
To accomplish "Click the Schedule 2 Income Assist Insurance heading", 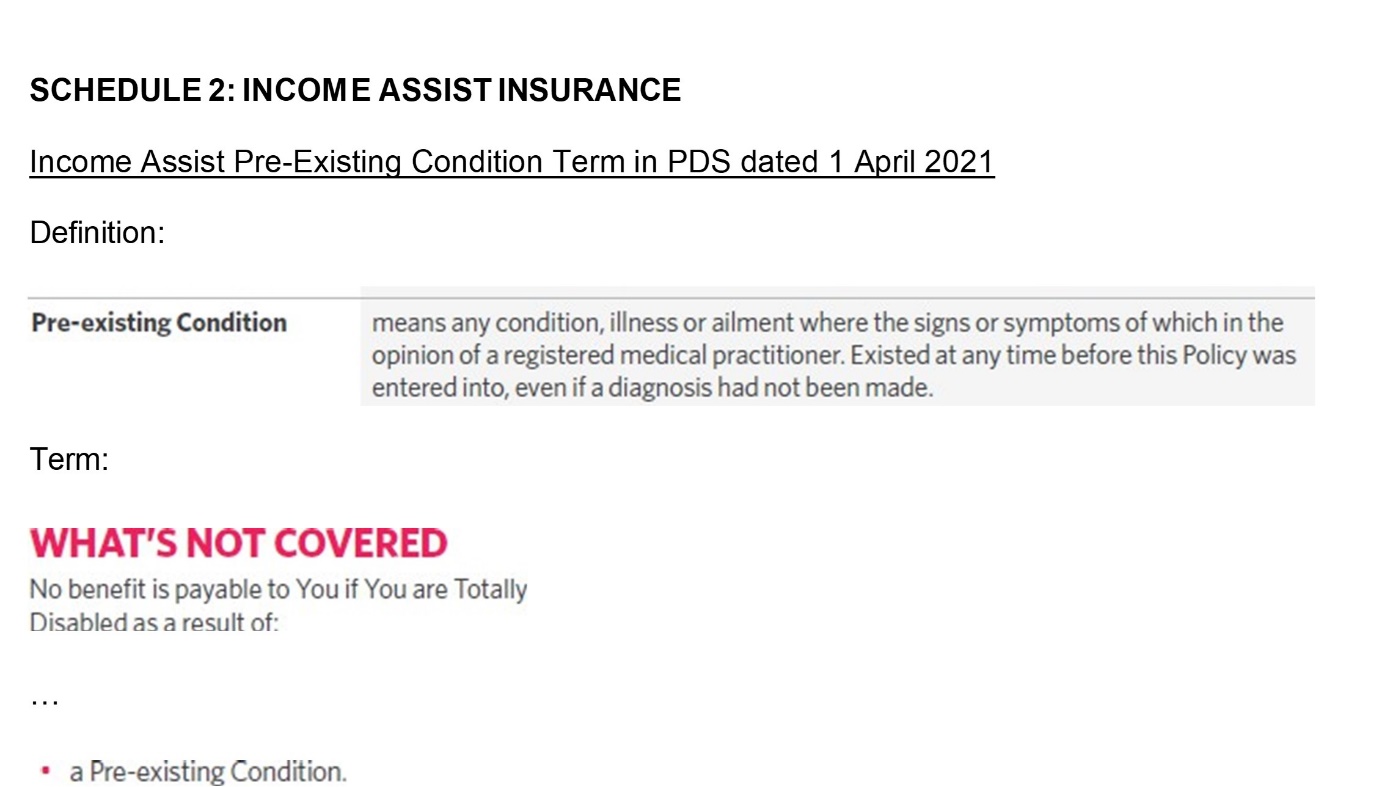I will pos(355,90).
